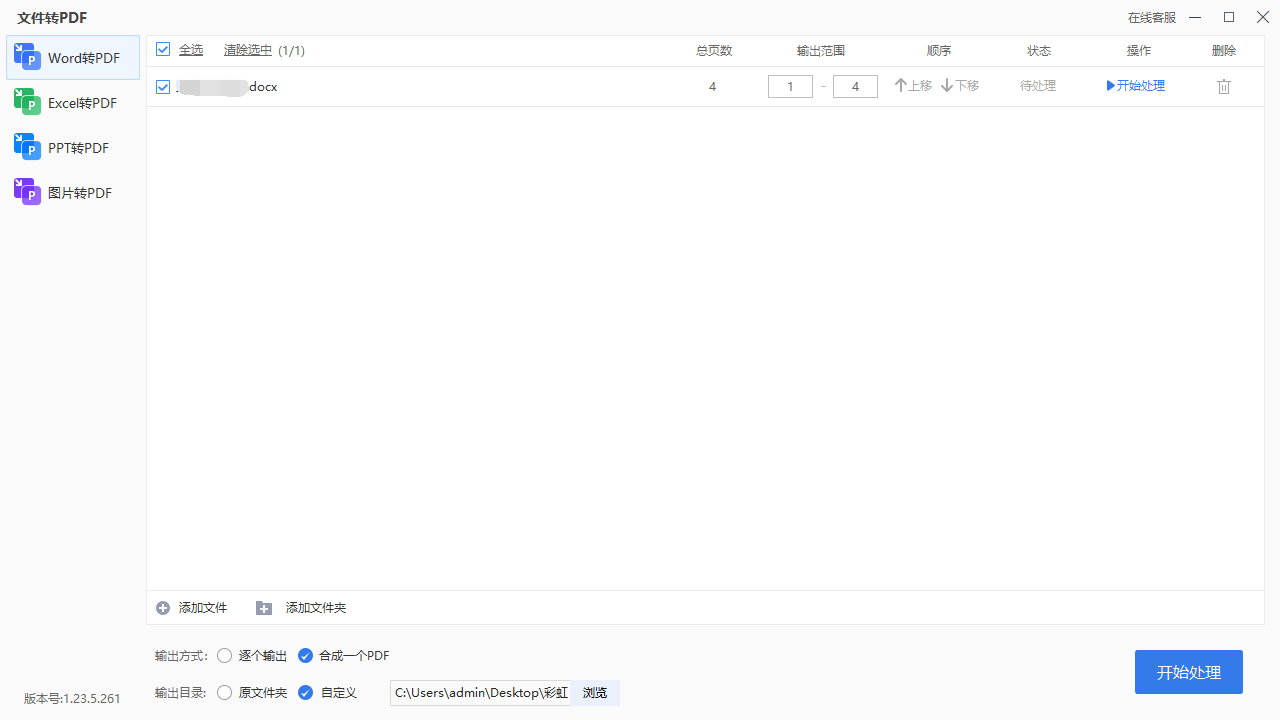Move the docx file up with 上移
The image size is (1280, 720).
(913, 86)
